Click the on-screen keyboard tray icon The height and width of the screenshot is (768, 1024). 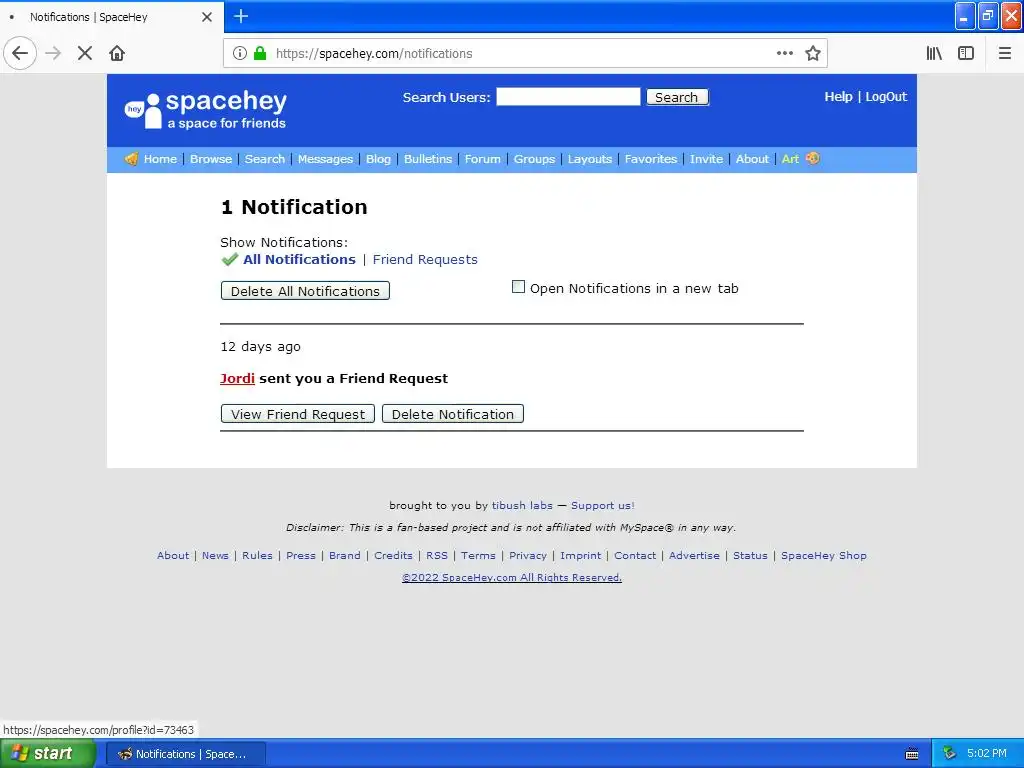click(912, 754)
